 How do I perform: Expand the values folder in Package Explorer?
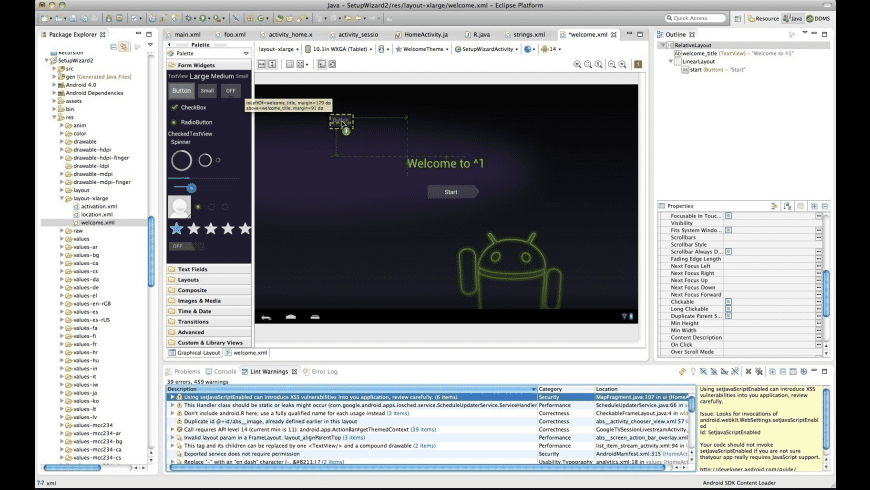click(62, 240)
